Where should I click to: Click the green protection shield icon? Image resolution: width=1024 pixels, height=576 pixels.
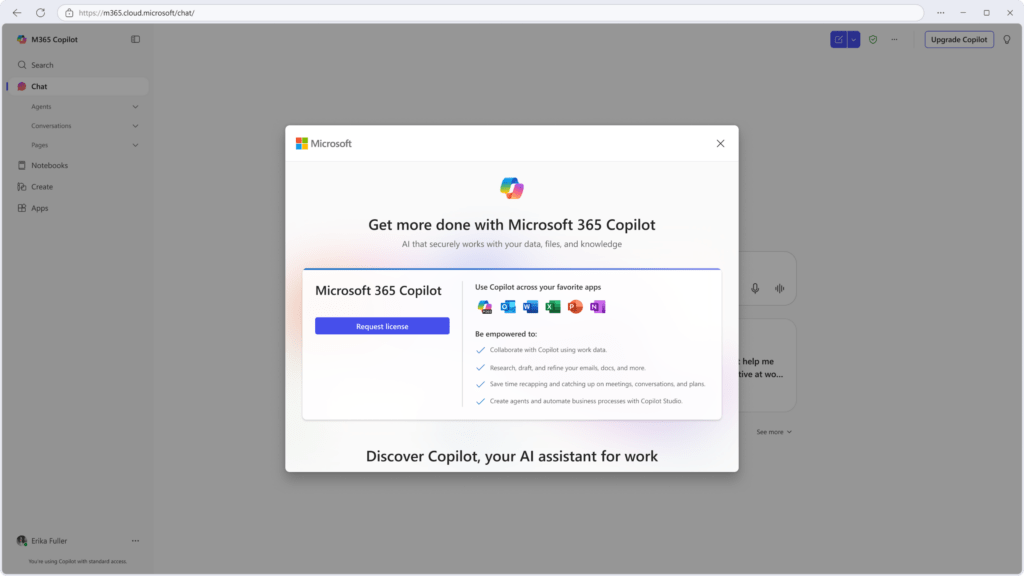click(x=873, y=39)
